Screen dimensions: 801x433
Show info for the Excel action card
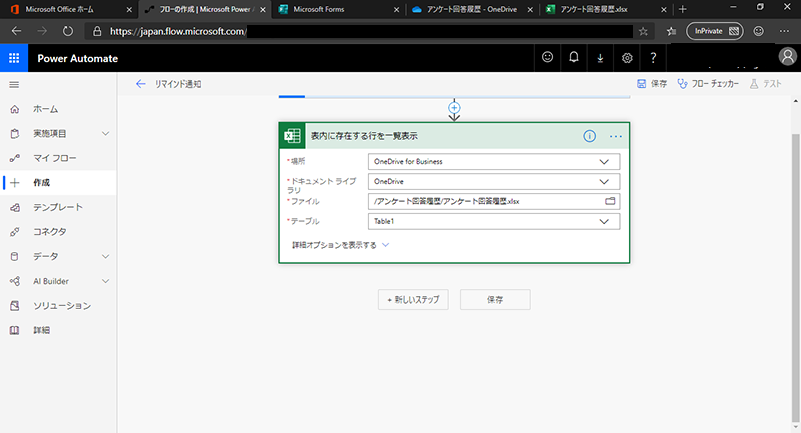click(x=590, y=136)
